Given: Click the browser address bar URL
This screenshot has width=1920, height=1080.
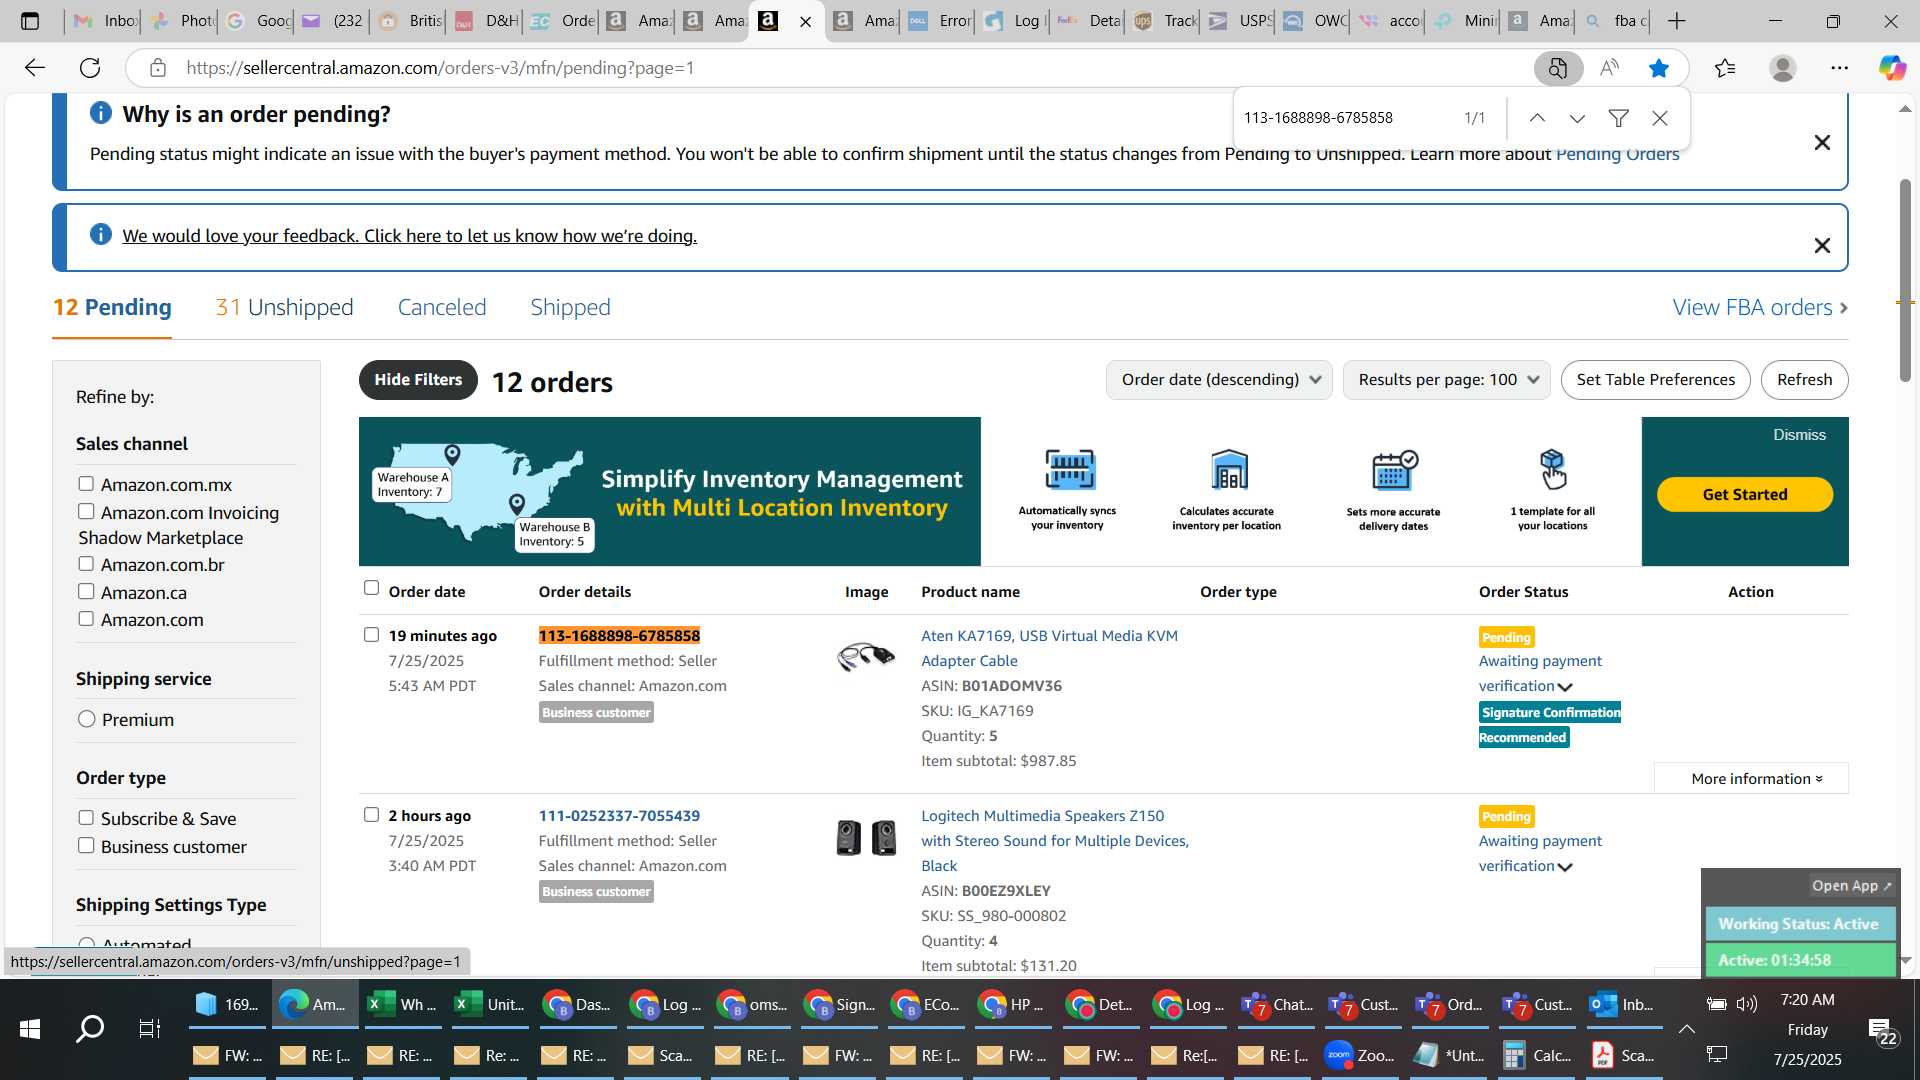Looking at the screenshot, I should pyautogui.click(x=440, y=68).
